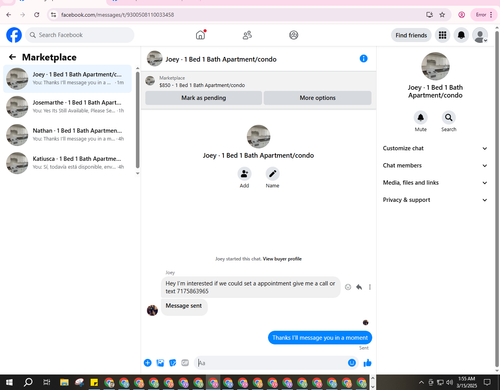
Task: Show hidden system tray icons
Action: click(421, 382)
